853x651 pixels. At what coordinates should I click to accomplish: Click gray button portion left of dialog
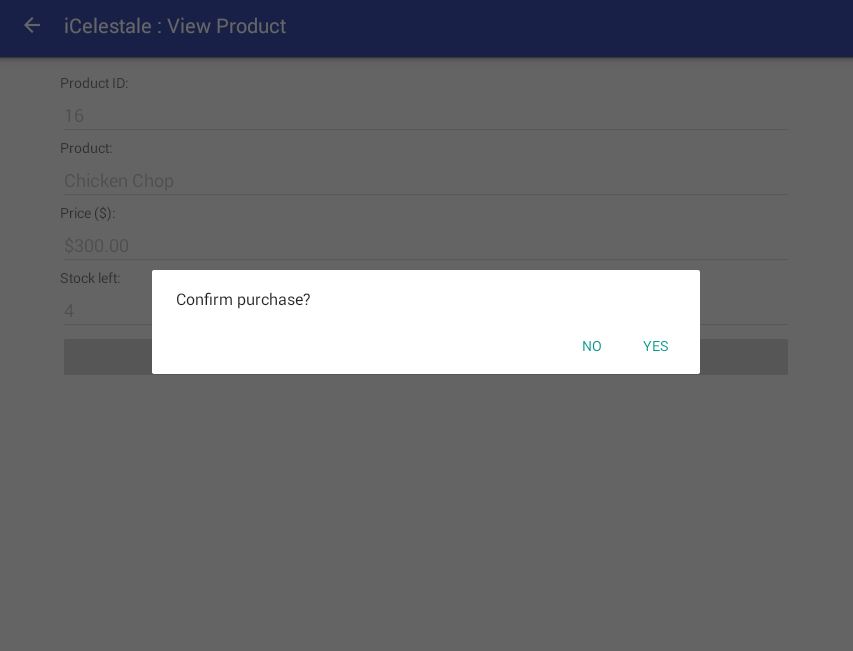[x=108, y=357]
